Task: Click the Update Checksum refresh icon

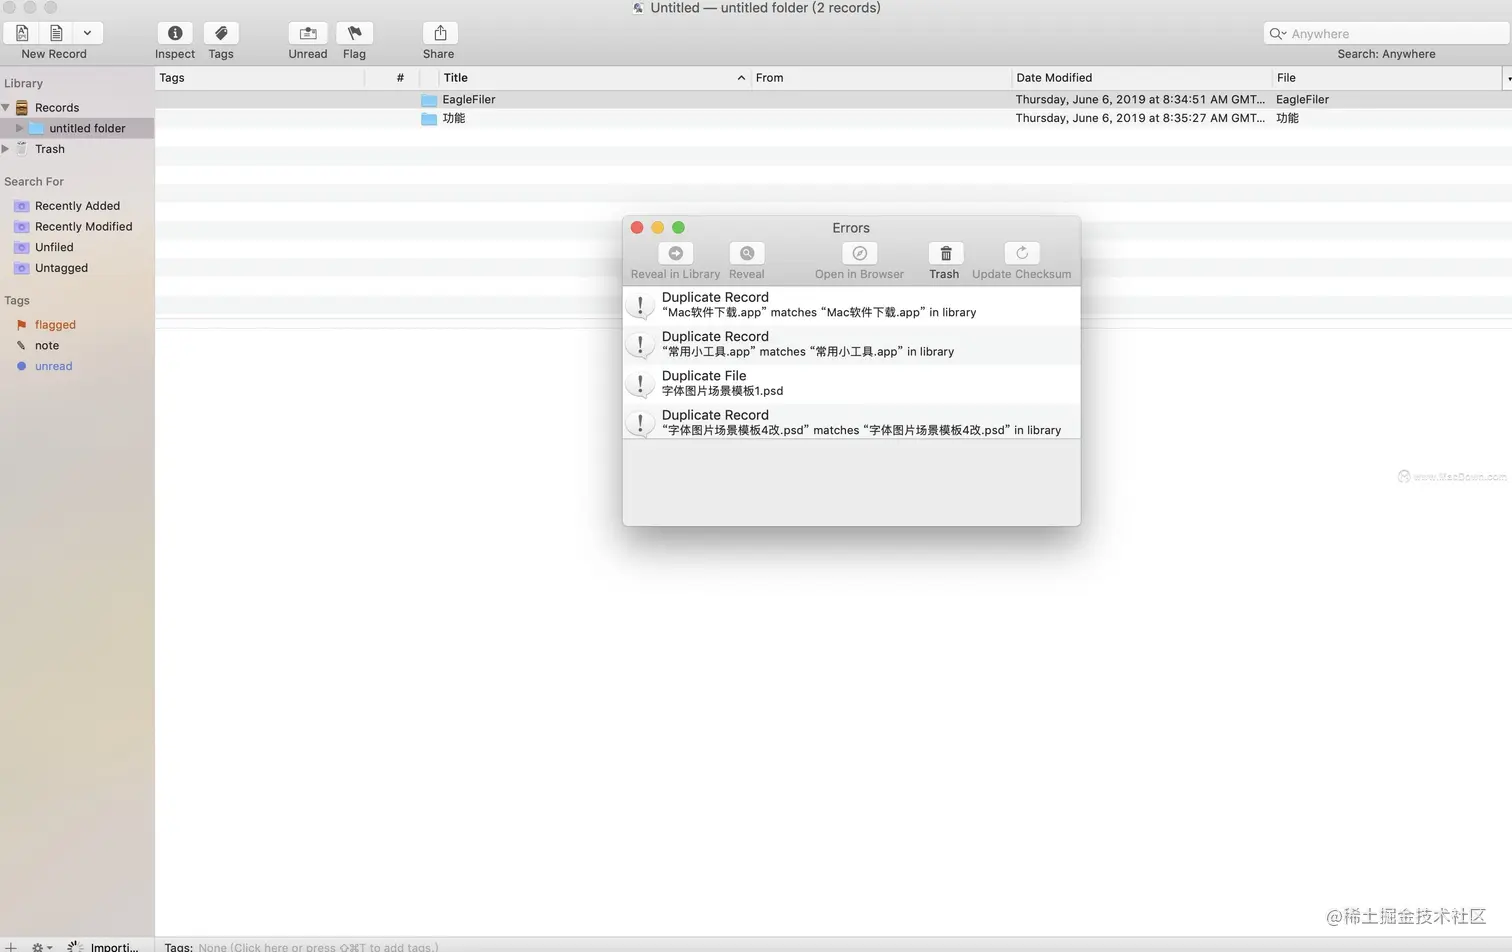Action: coord(1022,254)
